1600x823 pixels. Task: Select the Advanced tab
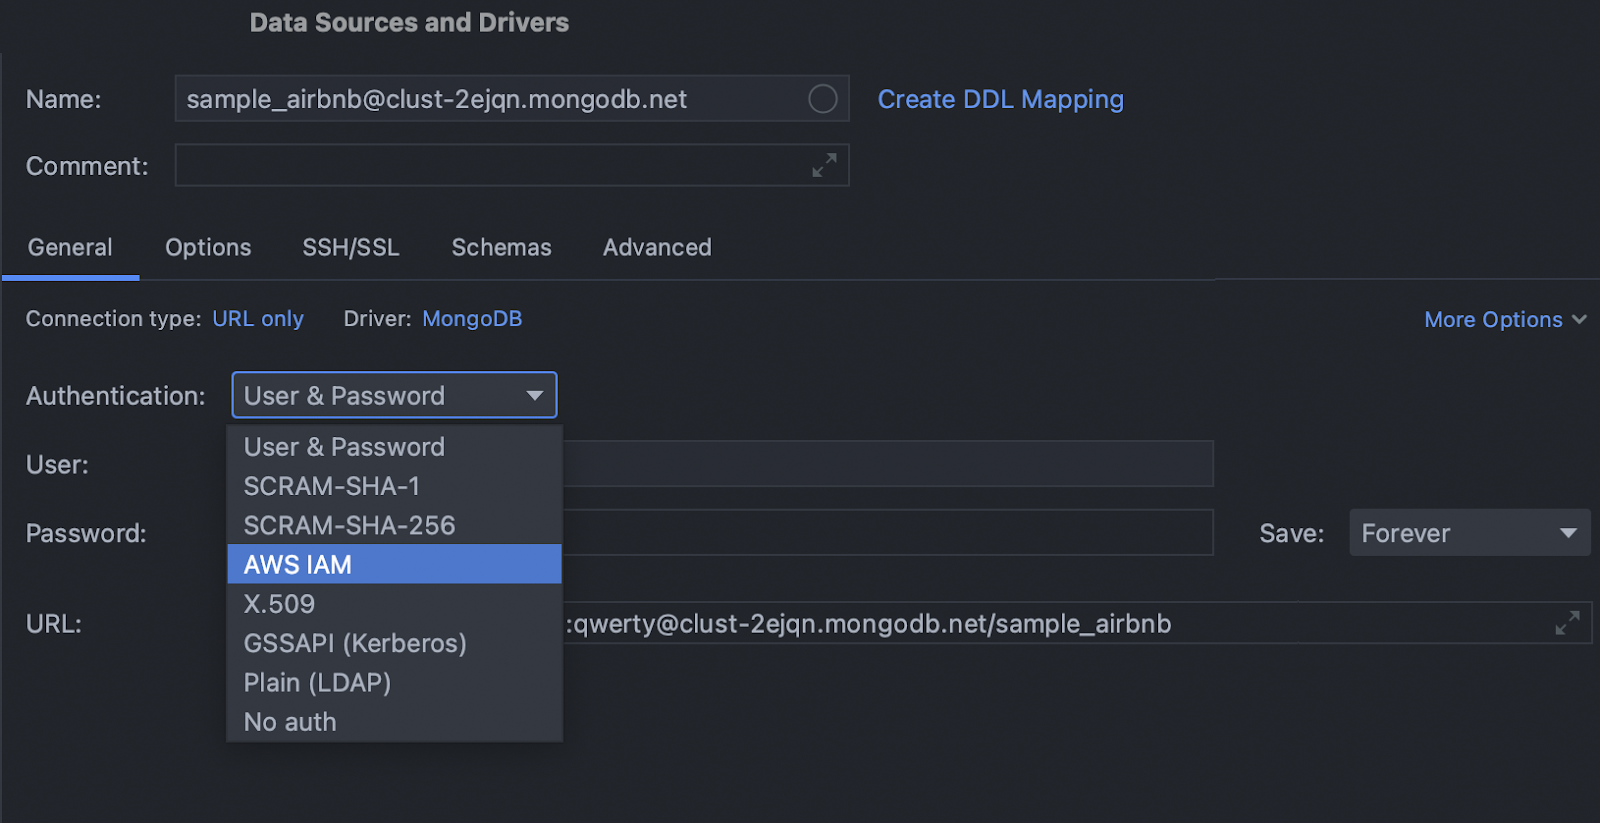click(x=657, y=247)
